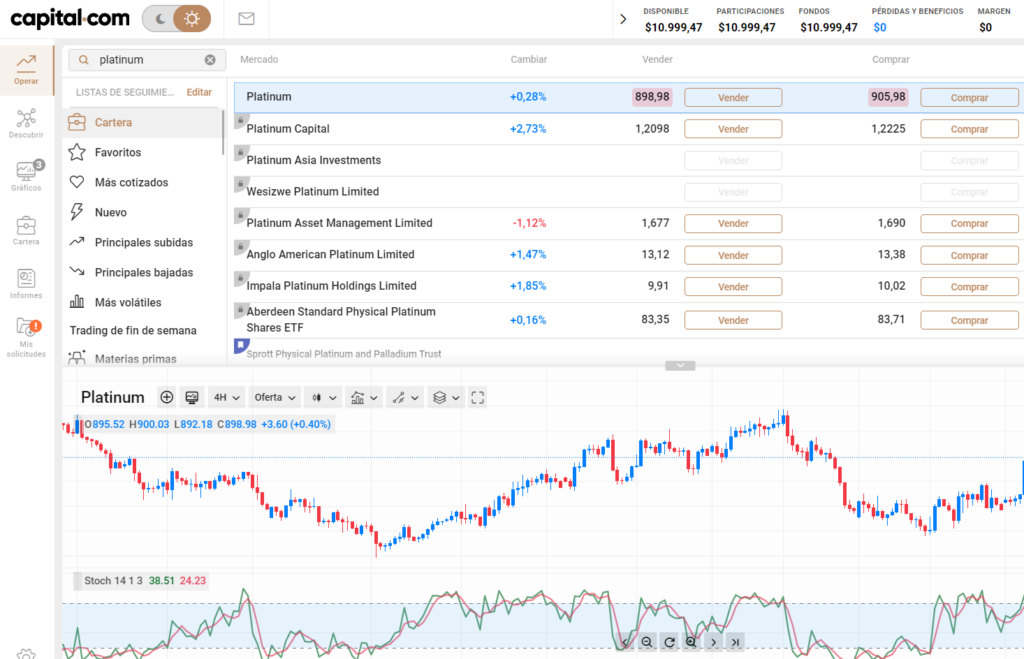Click the Stoch 14 1 3 indicator label
The image size is (1024, 659).
click(113, 581)
